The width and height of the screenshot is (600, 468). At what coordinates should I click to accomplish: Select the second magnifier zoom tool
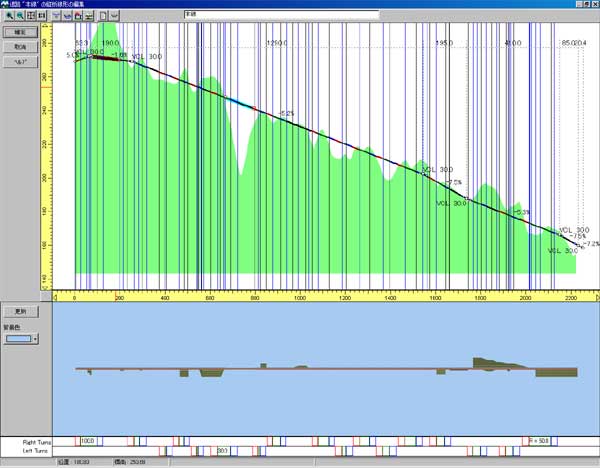pos(20,16)
